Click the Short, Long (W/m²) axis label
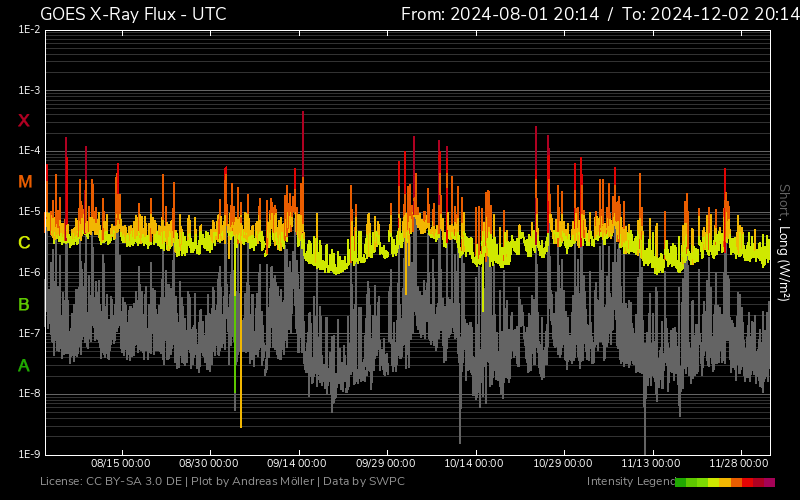800x500 pixels. [x=784, y=241]
